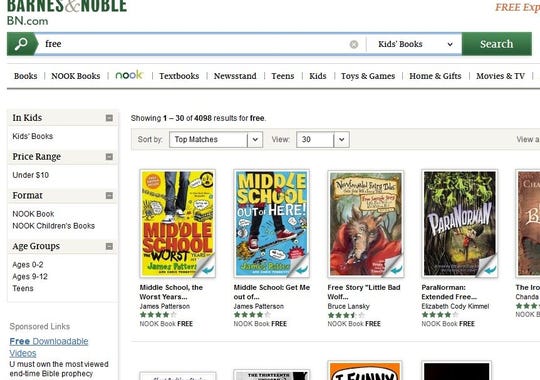Click the green Search button
This screenshot has height=380, width=540.
coord(497,44)
